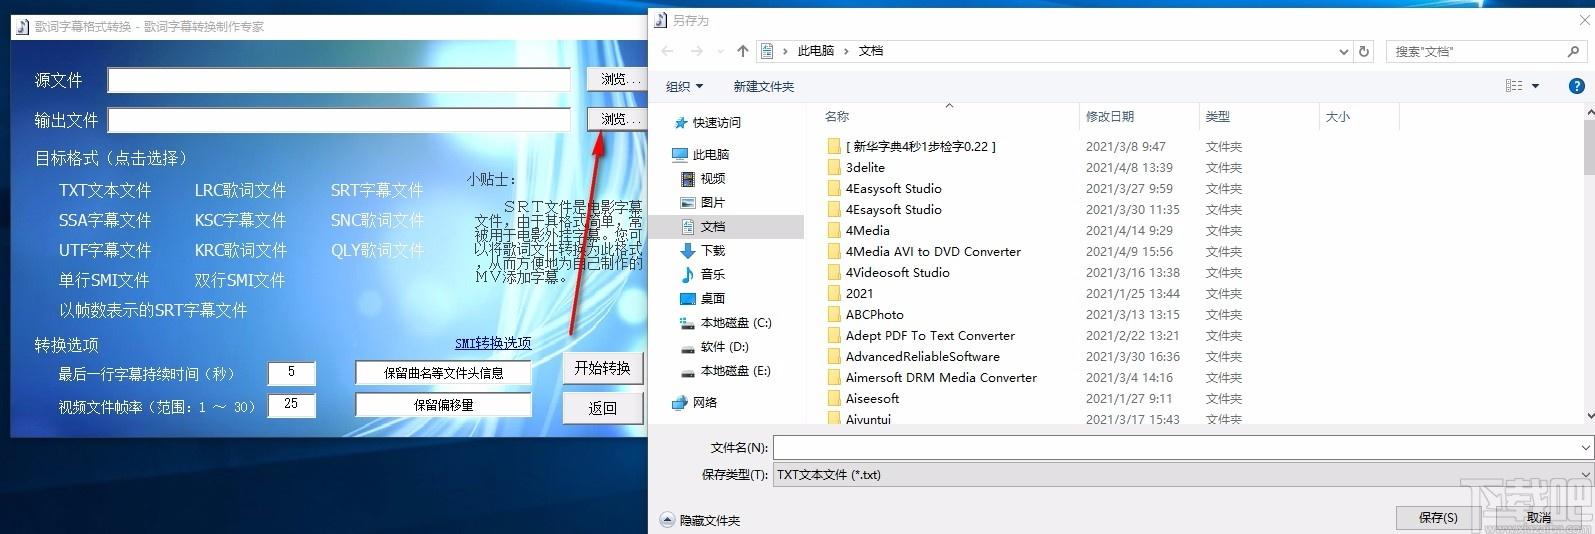Select 此电脑 in the navigation pane
Screen dimensions: 1595x534
coord(711,155)
